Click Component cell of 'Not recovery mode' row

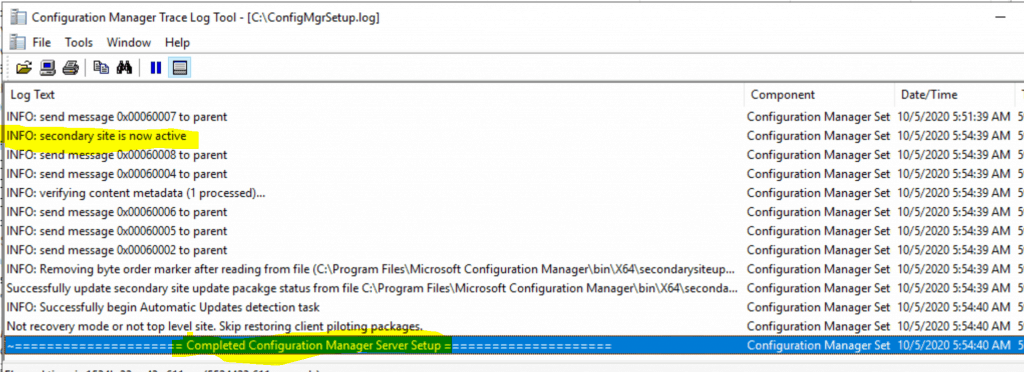[x=819, y=325]
